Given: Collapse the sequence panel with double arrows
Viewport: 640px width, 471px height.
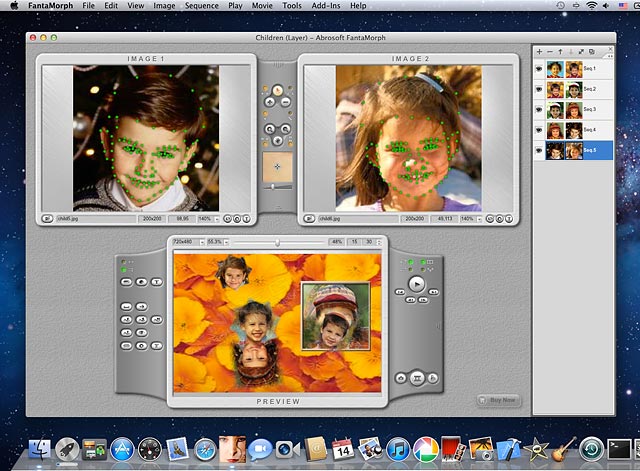Looking at the screenshot, I should [x=610, y=56].
